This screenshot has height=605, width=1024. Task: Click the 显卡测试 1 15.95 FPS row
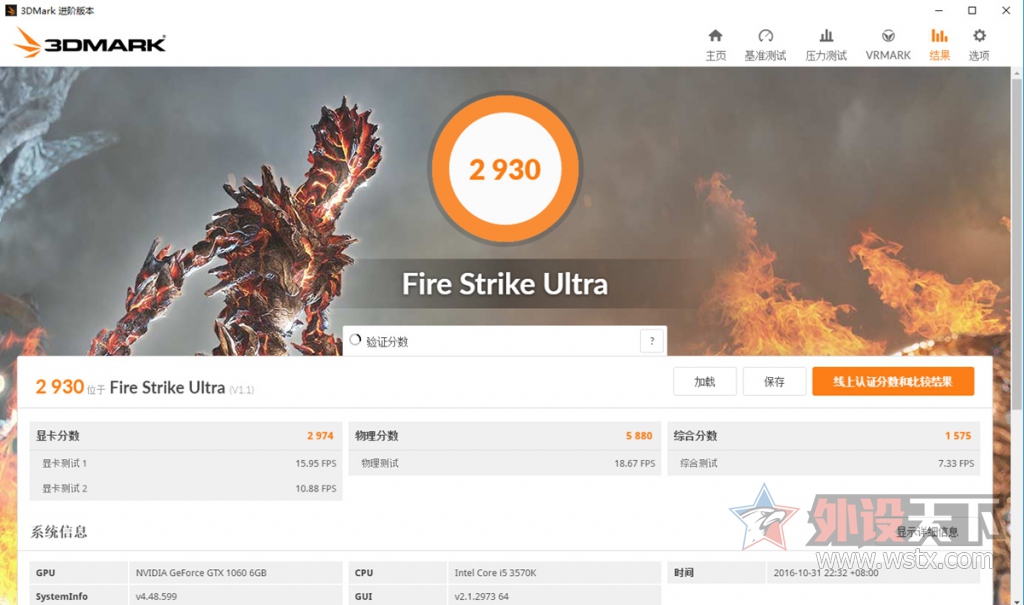[185, 463]
